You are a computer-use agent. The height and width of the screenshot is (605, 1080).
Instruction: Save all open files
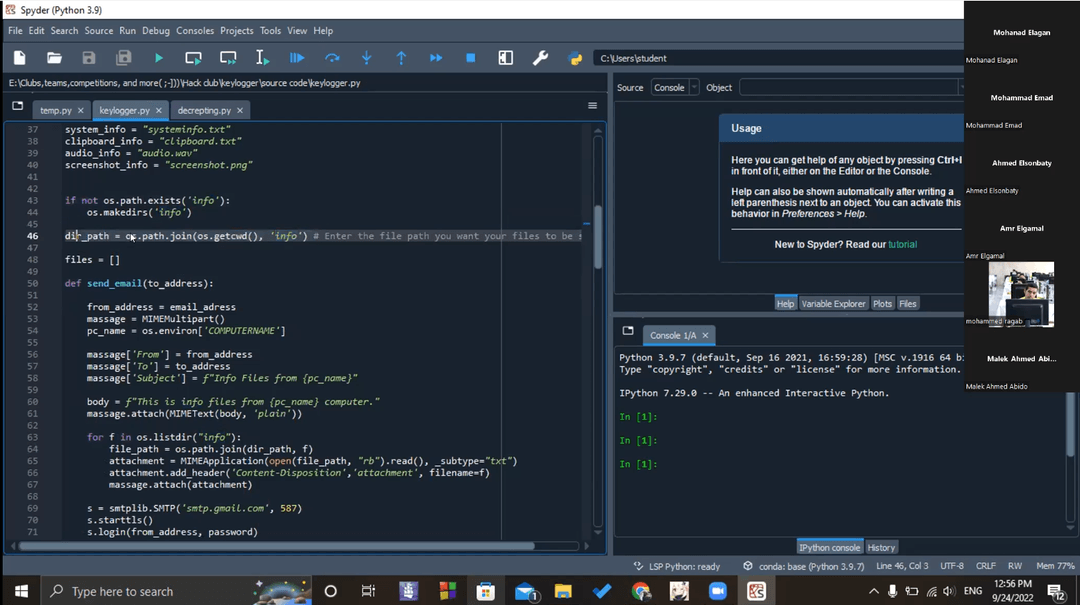123,58
